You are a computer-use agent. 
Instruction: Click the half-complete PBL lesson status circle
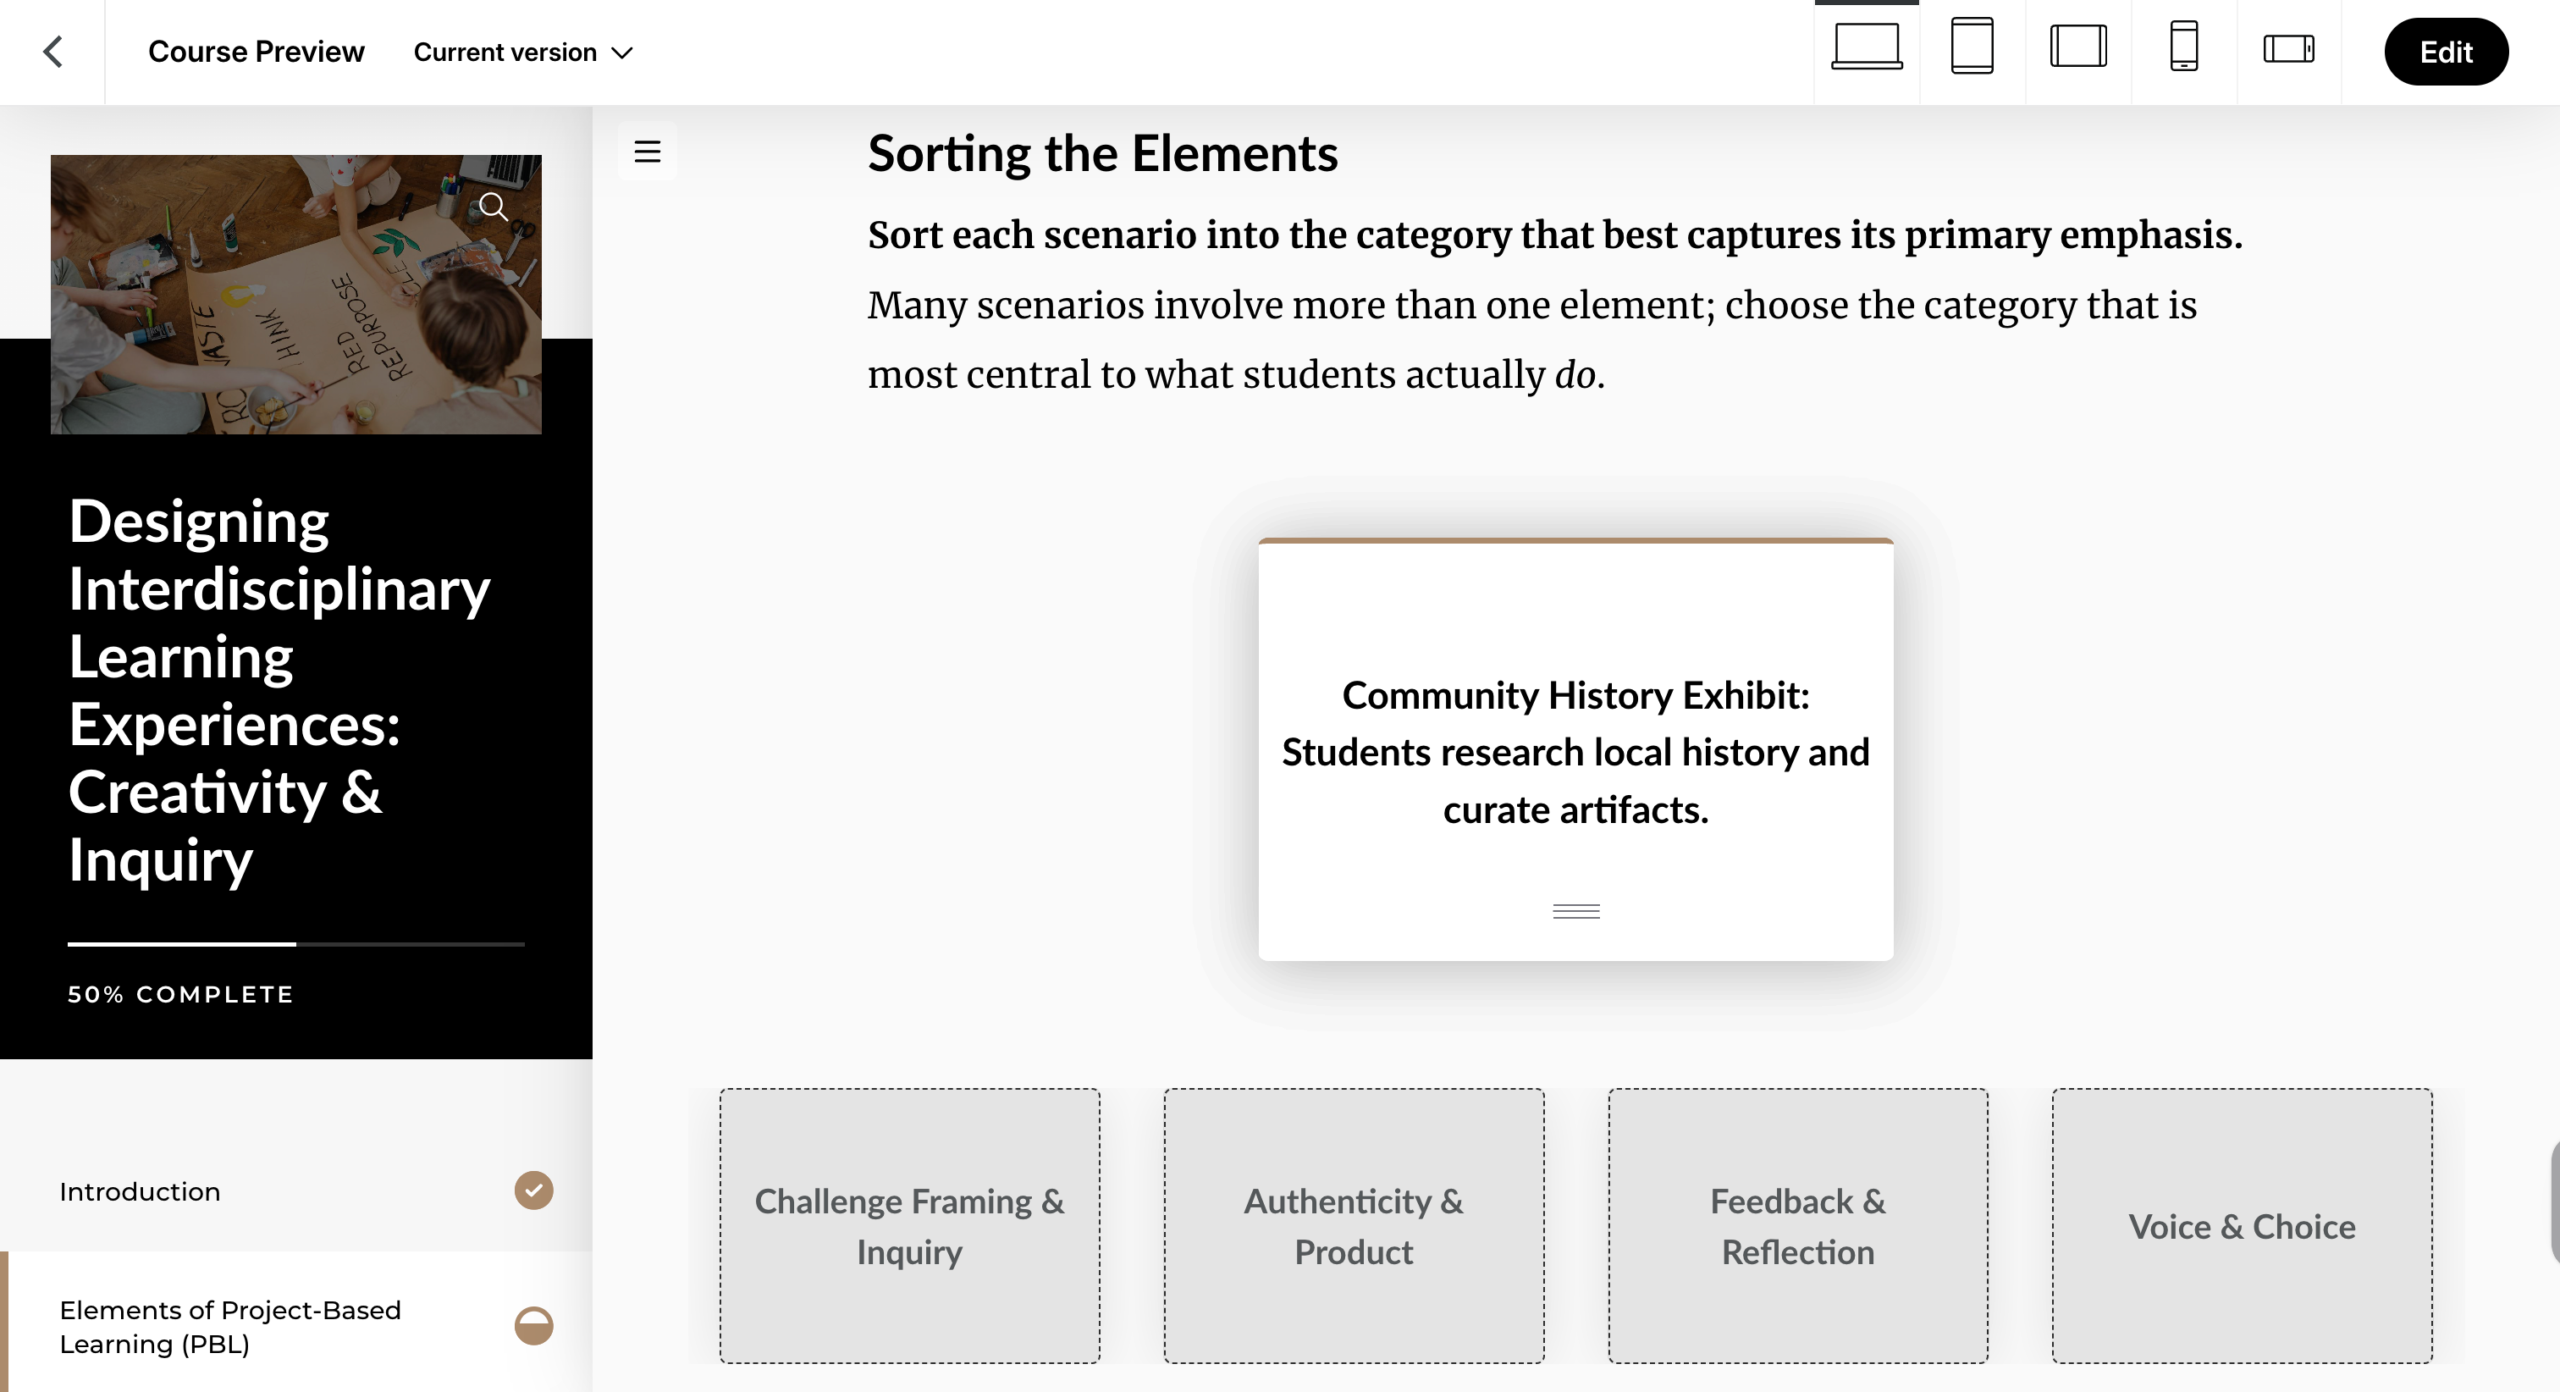coord(533,1326)
